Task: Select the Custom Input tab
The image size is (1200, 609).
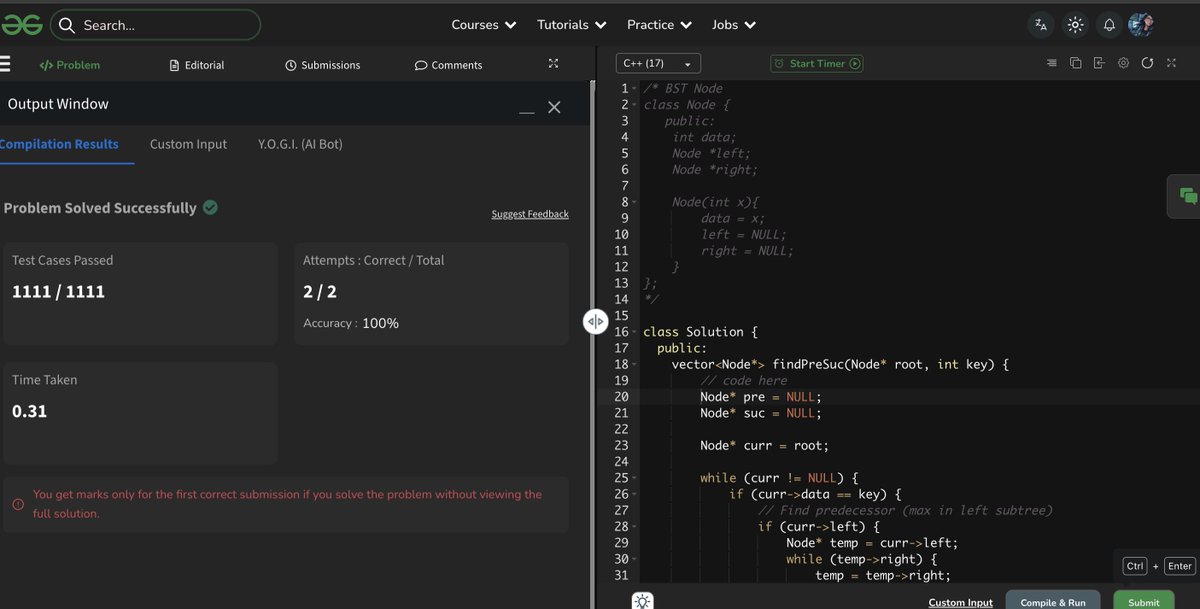Action: [x=188, y=144]
